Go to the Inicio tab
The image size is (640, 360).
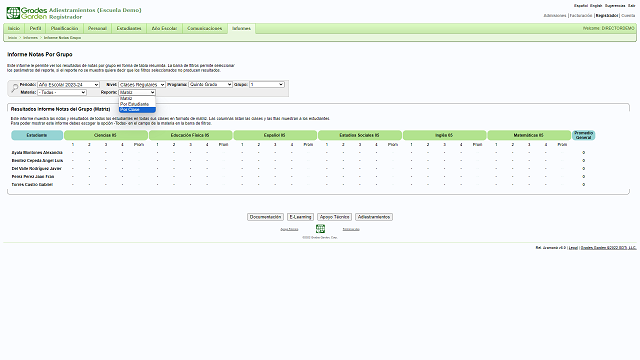pyautogui.click(x=14, y=29)
